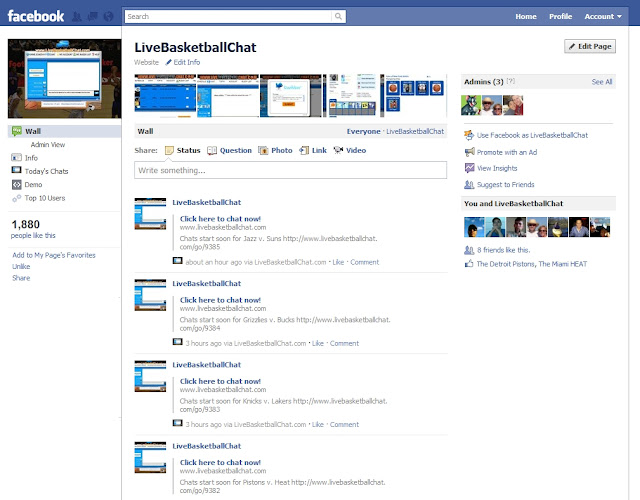Click Add to My Page's Favorites
The image size is (640, 500).
coord(54,255)
